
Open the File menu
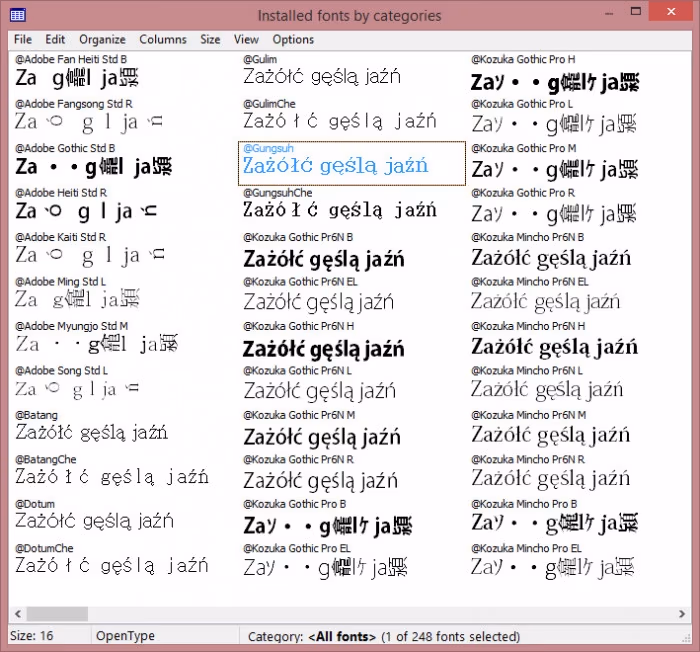[x=23, y=40]
